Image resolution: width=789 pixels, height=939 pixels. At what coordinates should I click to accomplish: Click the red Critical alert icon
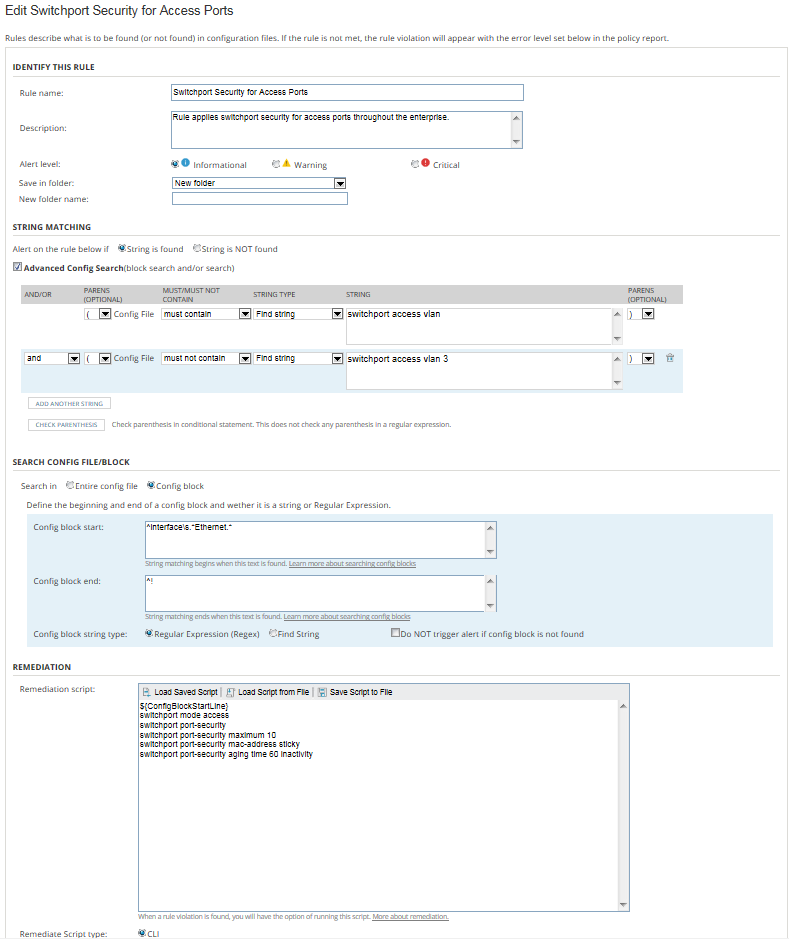click(425, 163)
